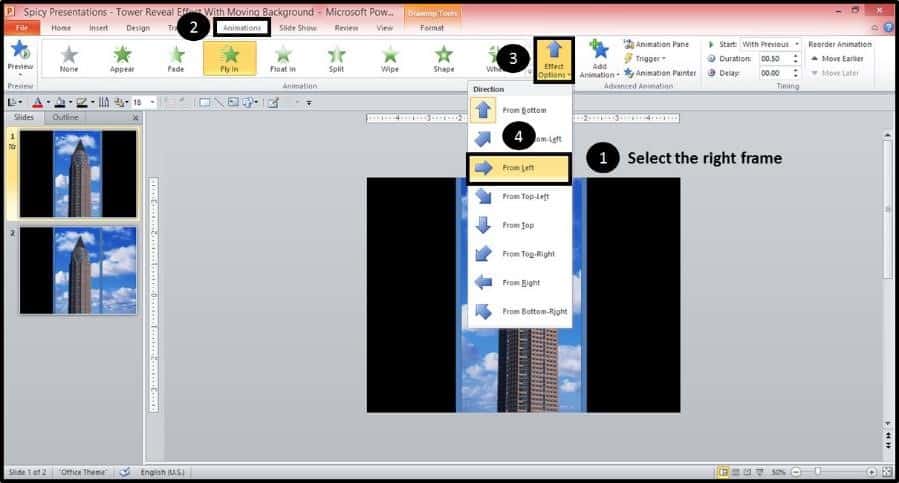Image resolution: width=899 pixels, height=483 pixels.
Task: Click the PowerPoint Help question icon
Action: 889,27
